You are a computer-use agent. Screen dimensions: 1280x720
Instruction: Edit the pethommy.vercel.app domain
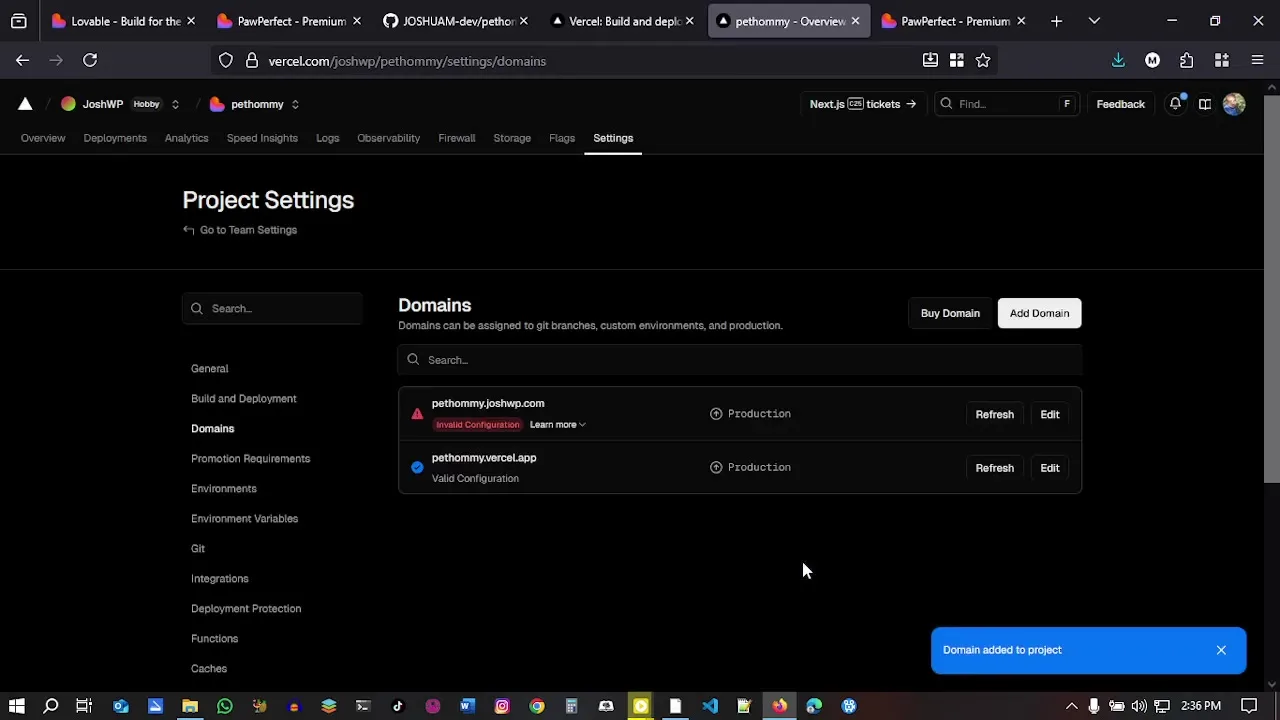(x=1049, y=468)
